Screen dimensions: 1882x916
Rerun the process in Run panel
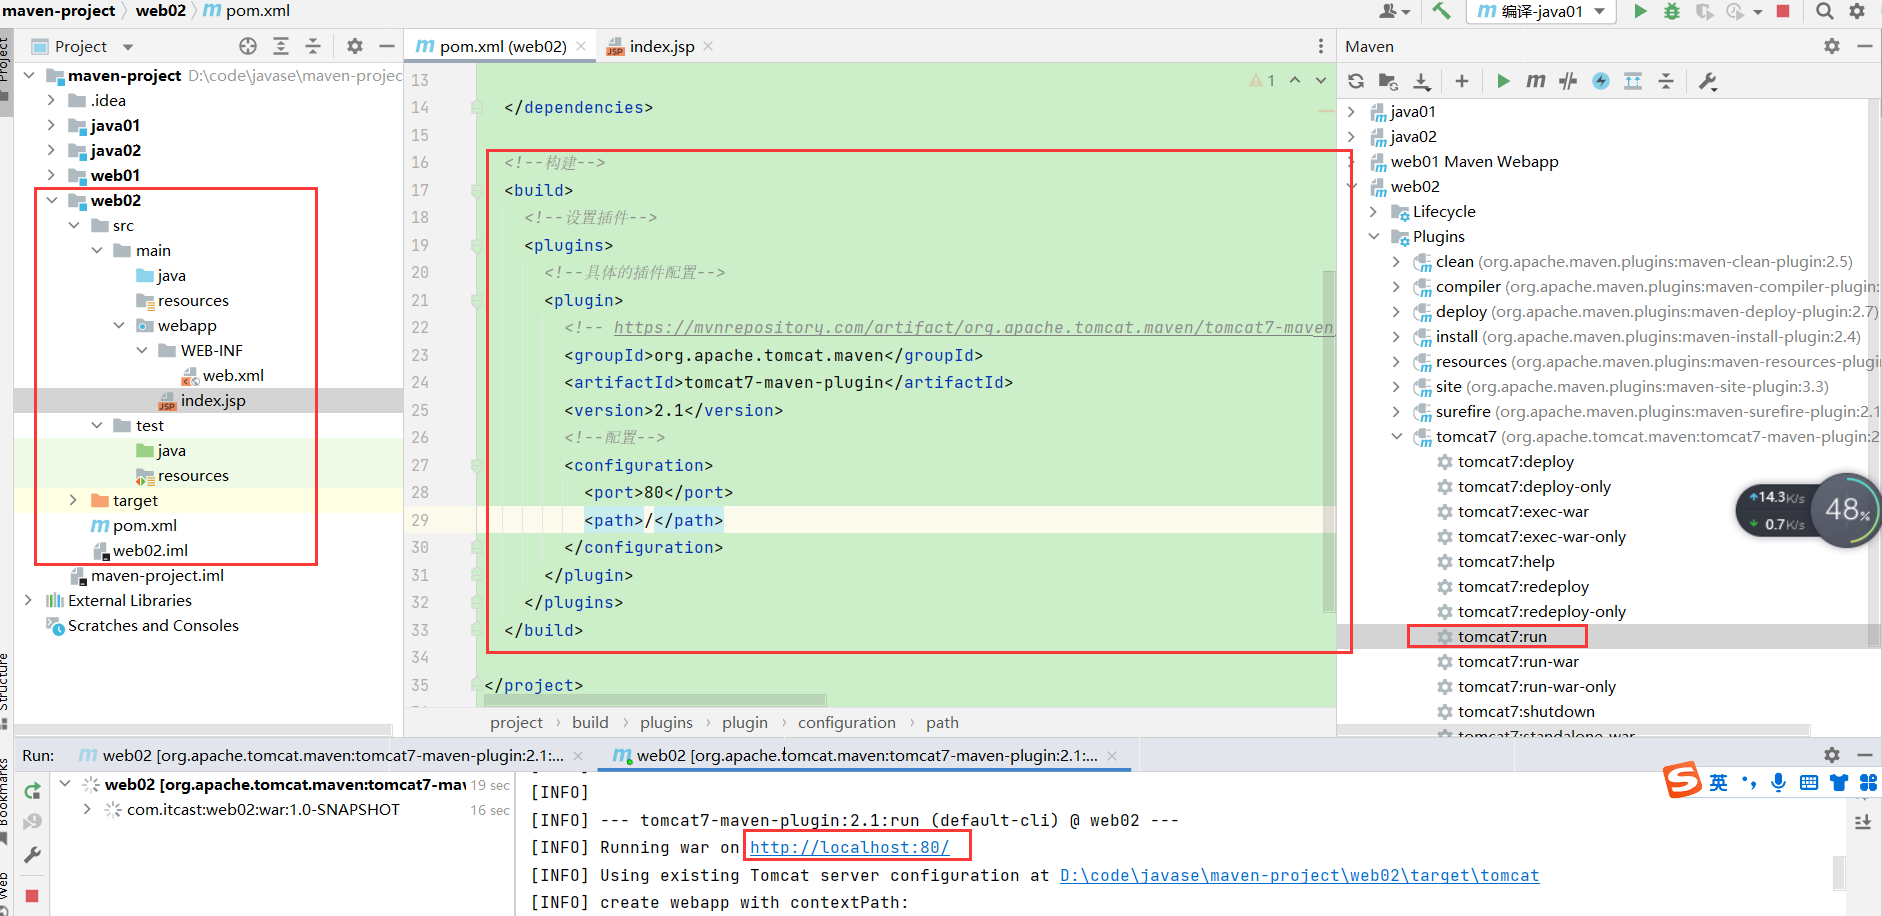(x=32, y=791)
